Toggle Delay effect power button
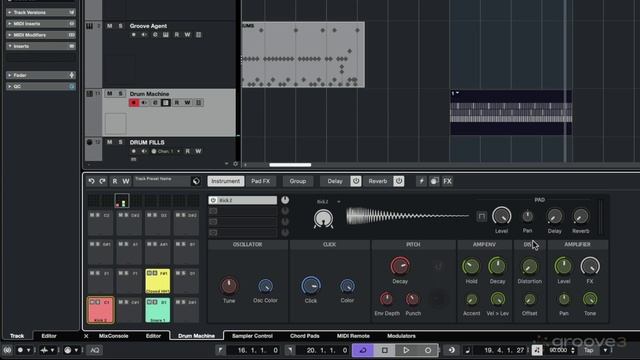 [356, 181]
